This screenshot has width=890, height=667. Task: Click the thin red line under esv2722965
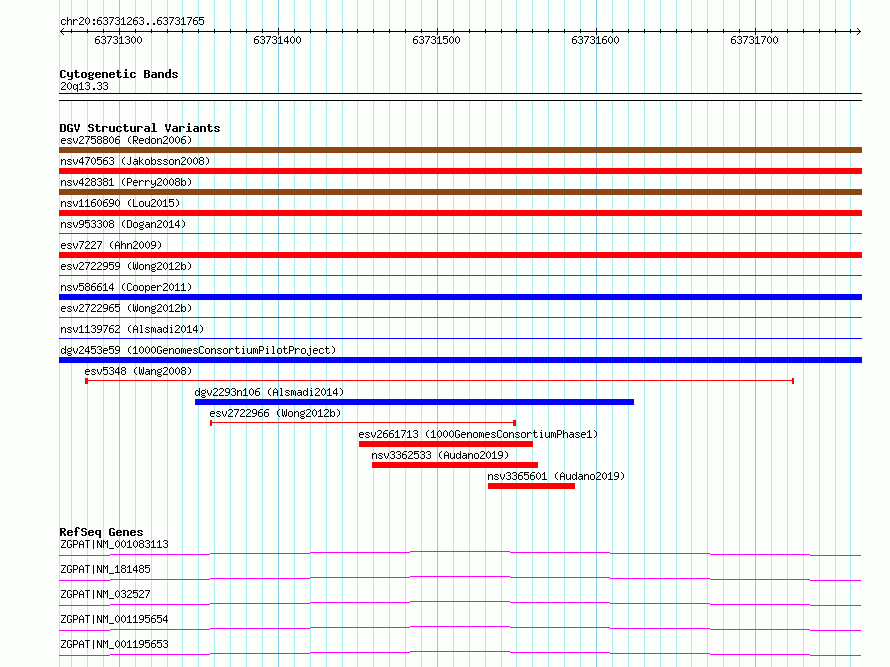tap(460, 317)
